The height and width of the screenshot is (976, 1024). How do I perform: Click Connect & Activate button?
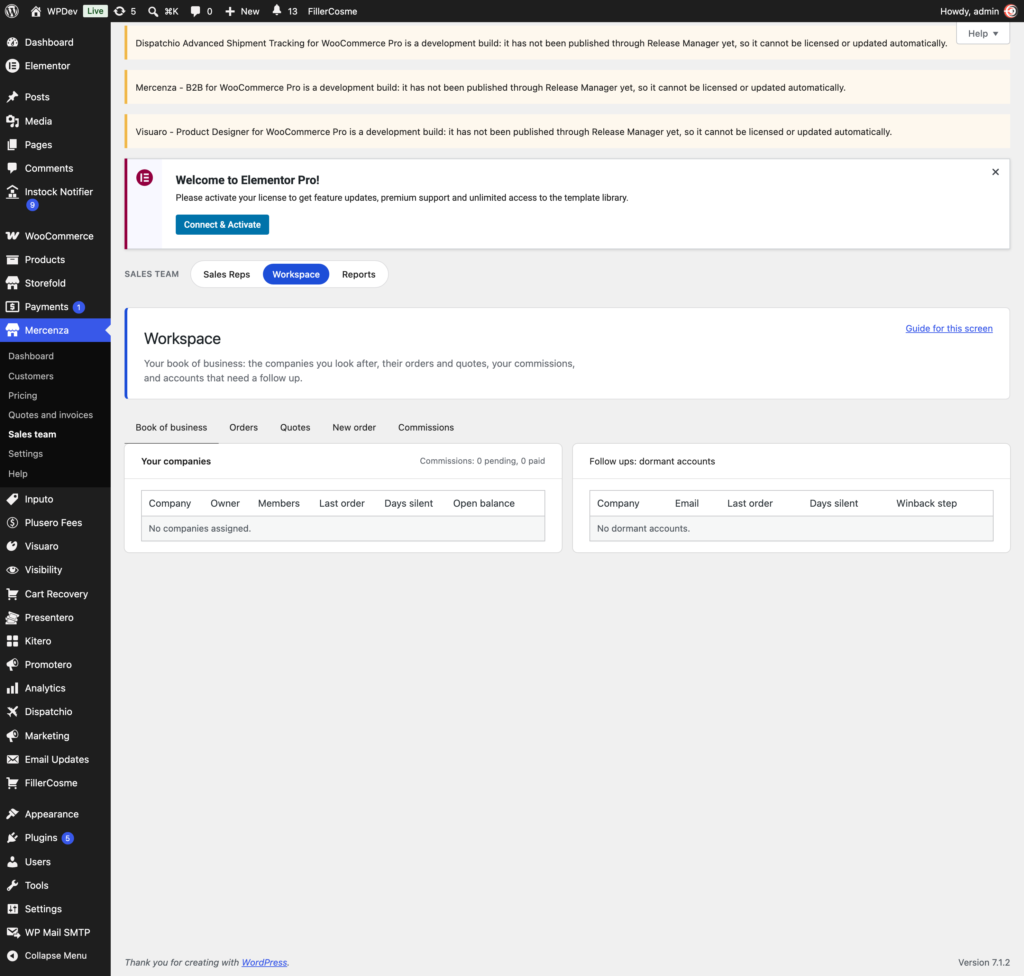(x=222, y=225)
